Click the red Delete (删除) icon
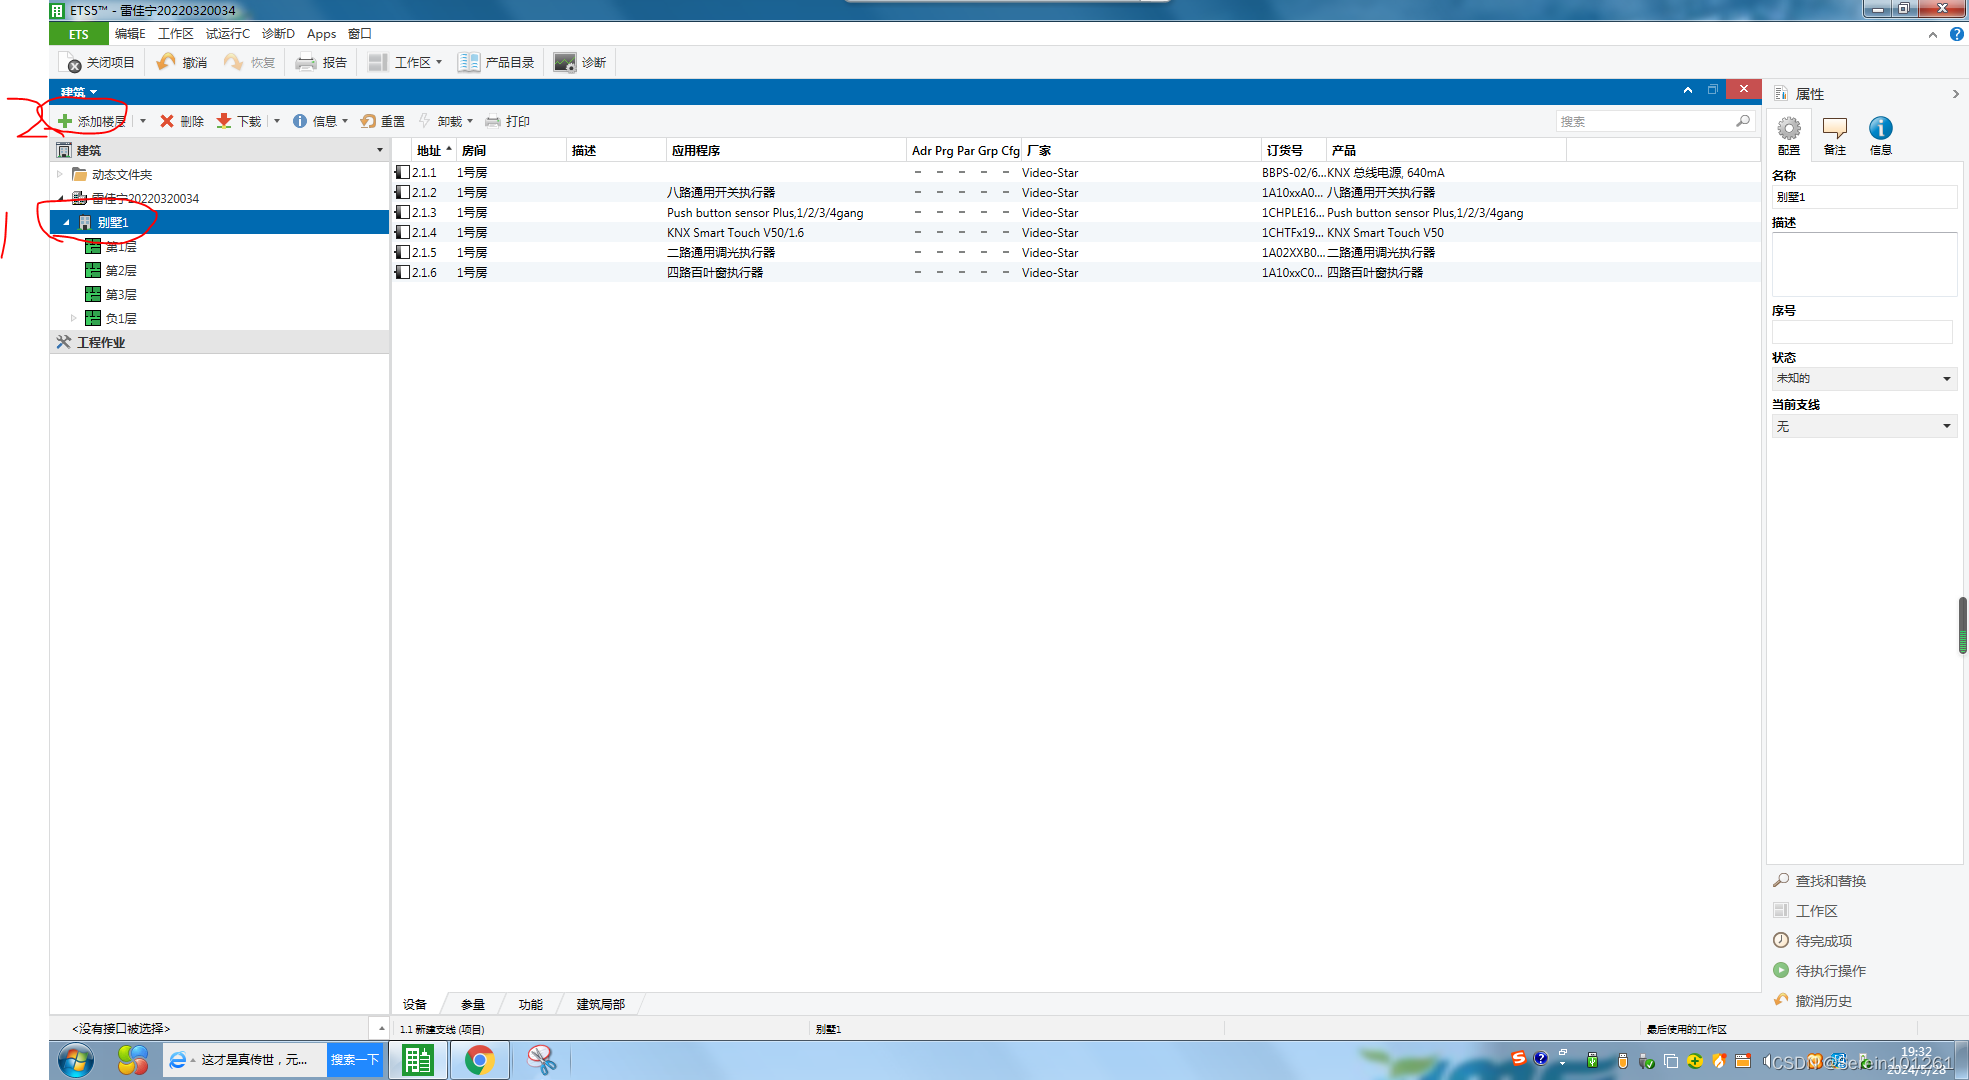The width and height of the screenshot is (1969, 1080). pyautogui.click(x=167, y=121)
